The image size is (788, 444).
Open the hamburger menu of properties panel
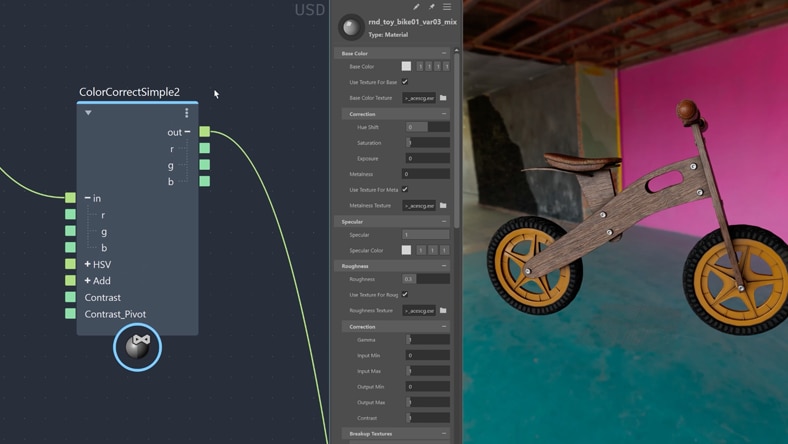point(447,7)
